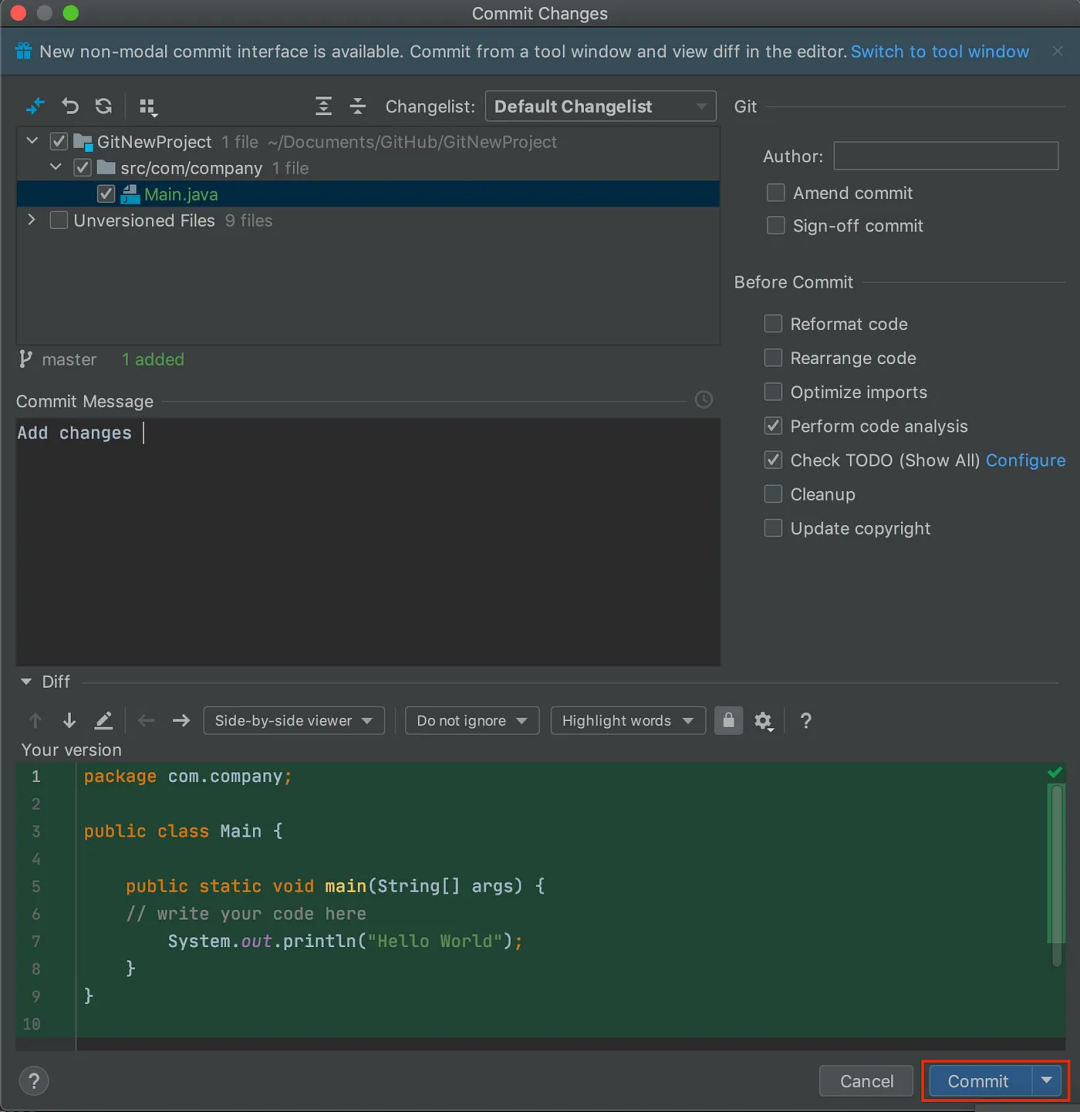Click the Configure link for TODO
This screenshot has height=1112, width=1080.
point(1025,460)
